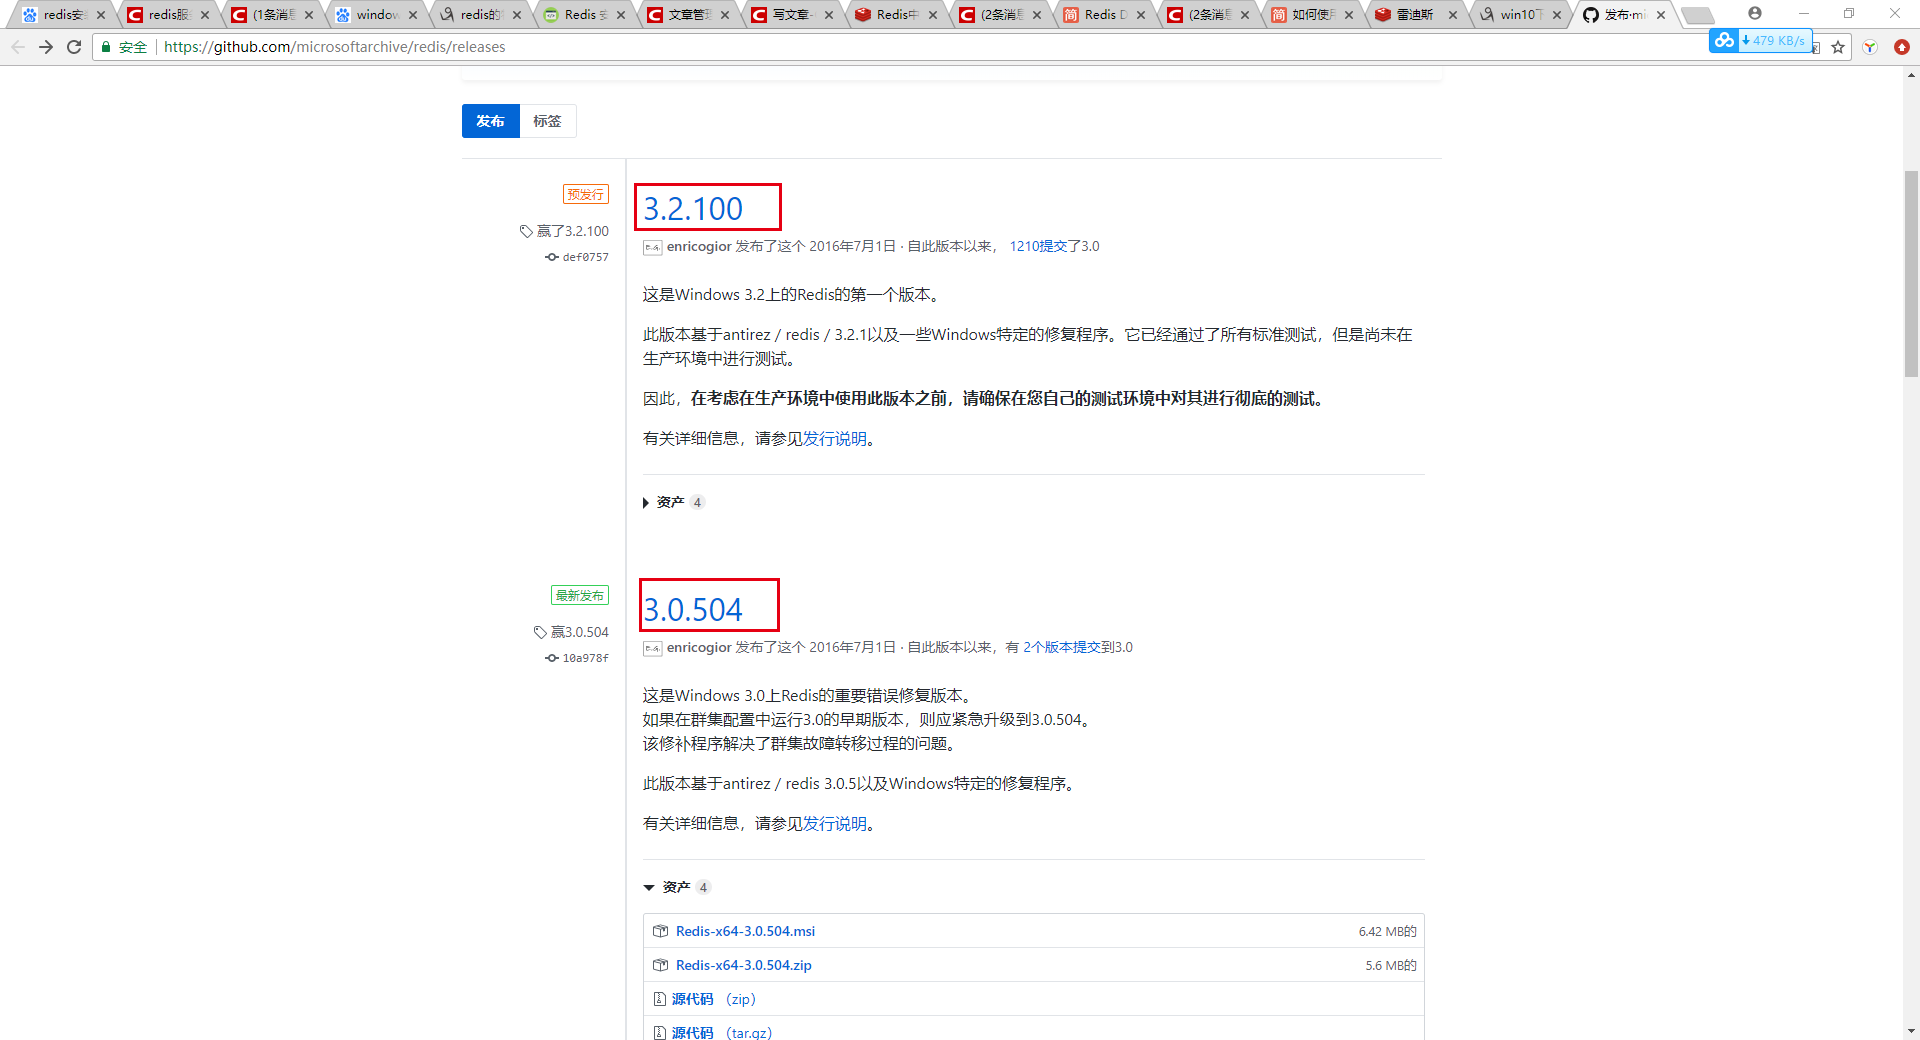
Task: Expand the assets list for release 3.2.100
Action: tap(672, 502)
